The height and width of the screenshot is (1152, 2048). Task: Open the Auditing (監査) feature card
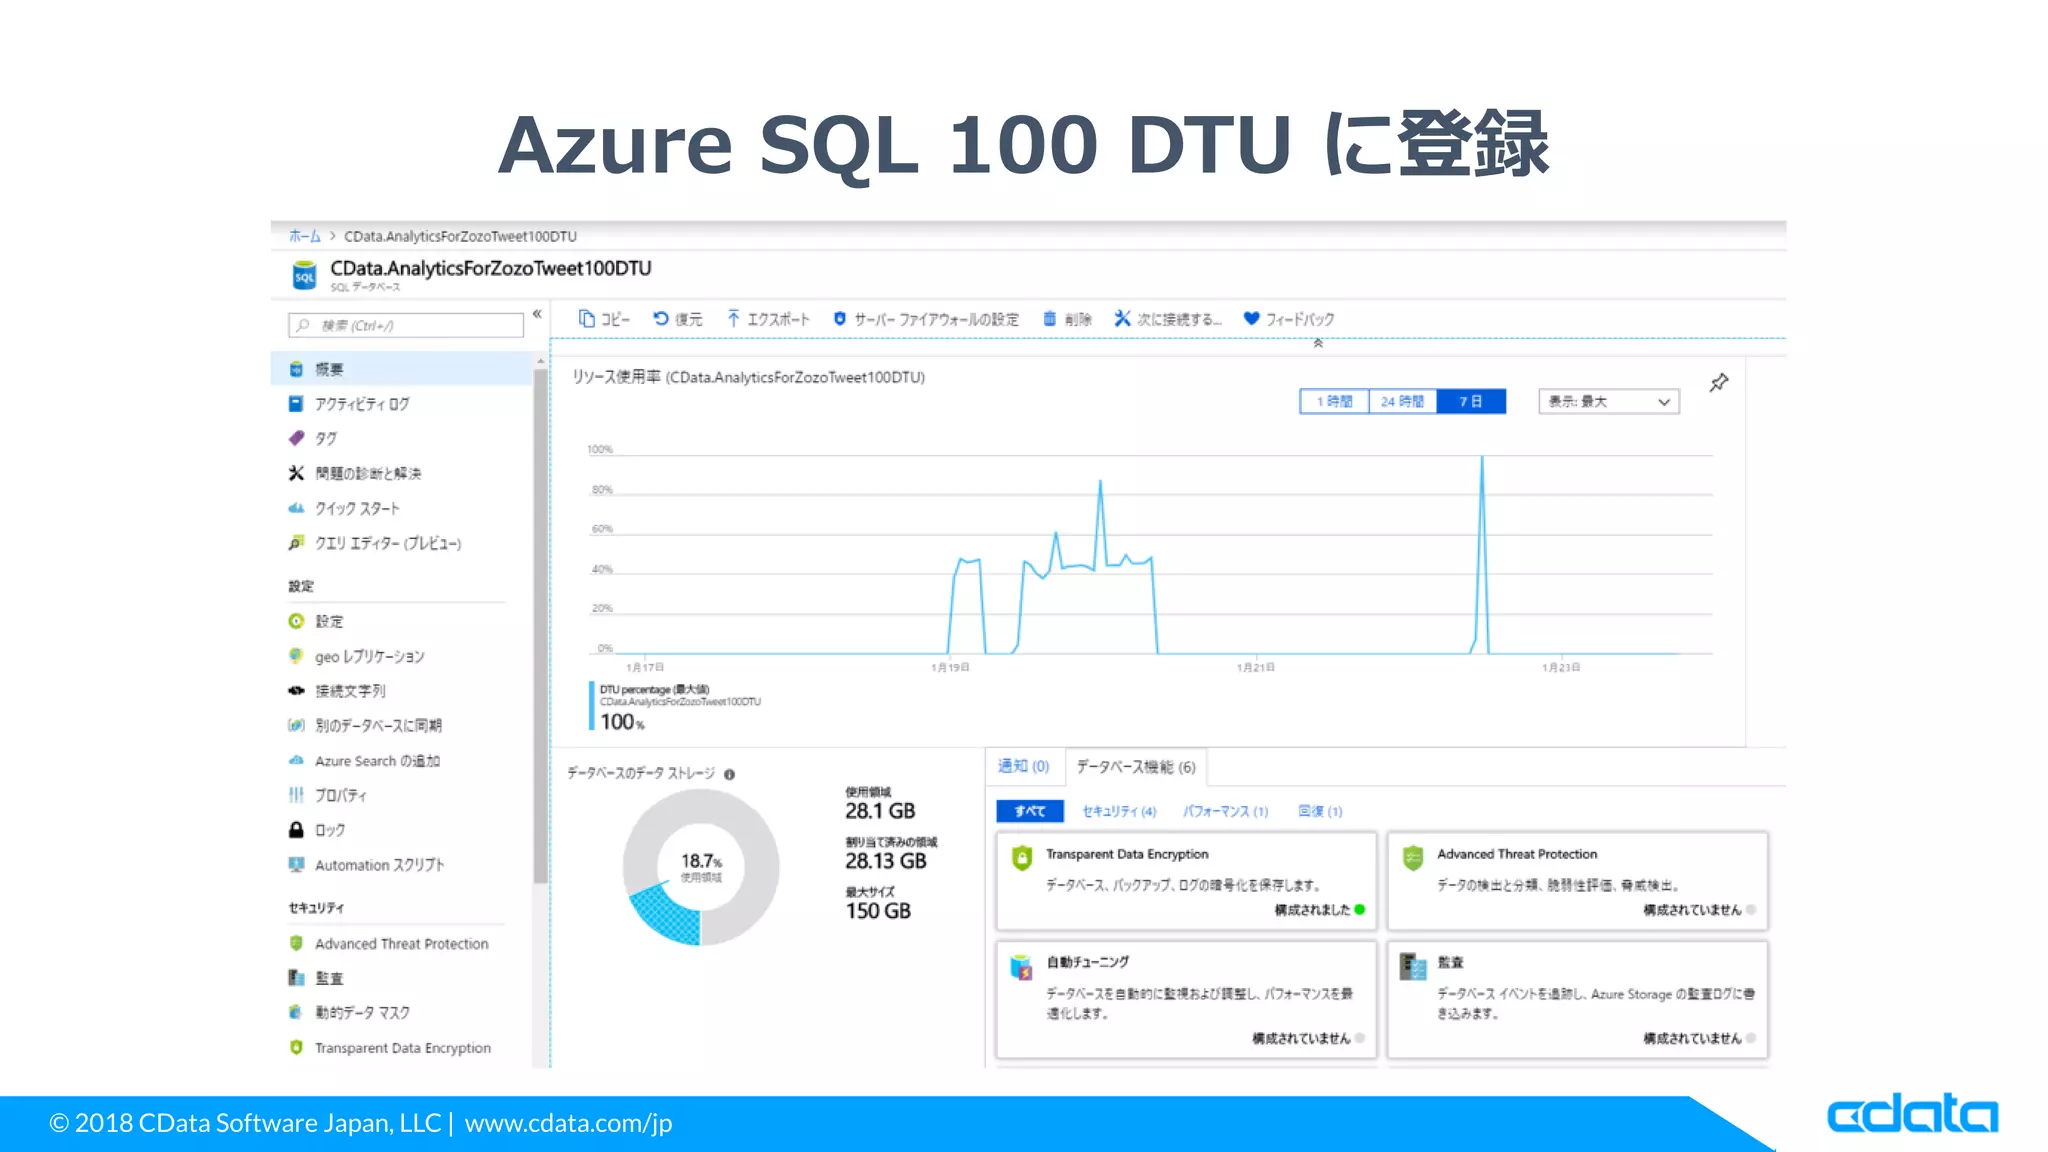click(x=1577, y=999)
